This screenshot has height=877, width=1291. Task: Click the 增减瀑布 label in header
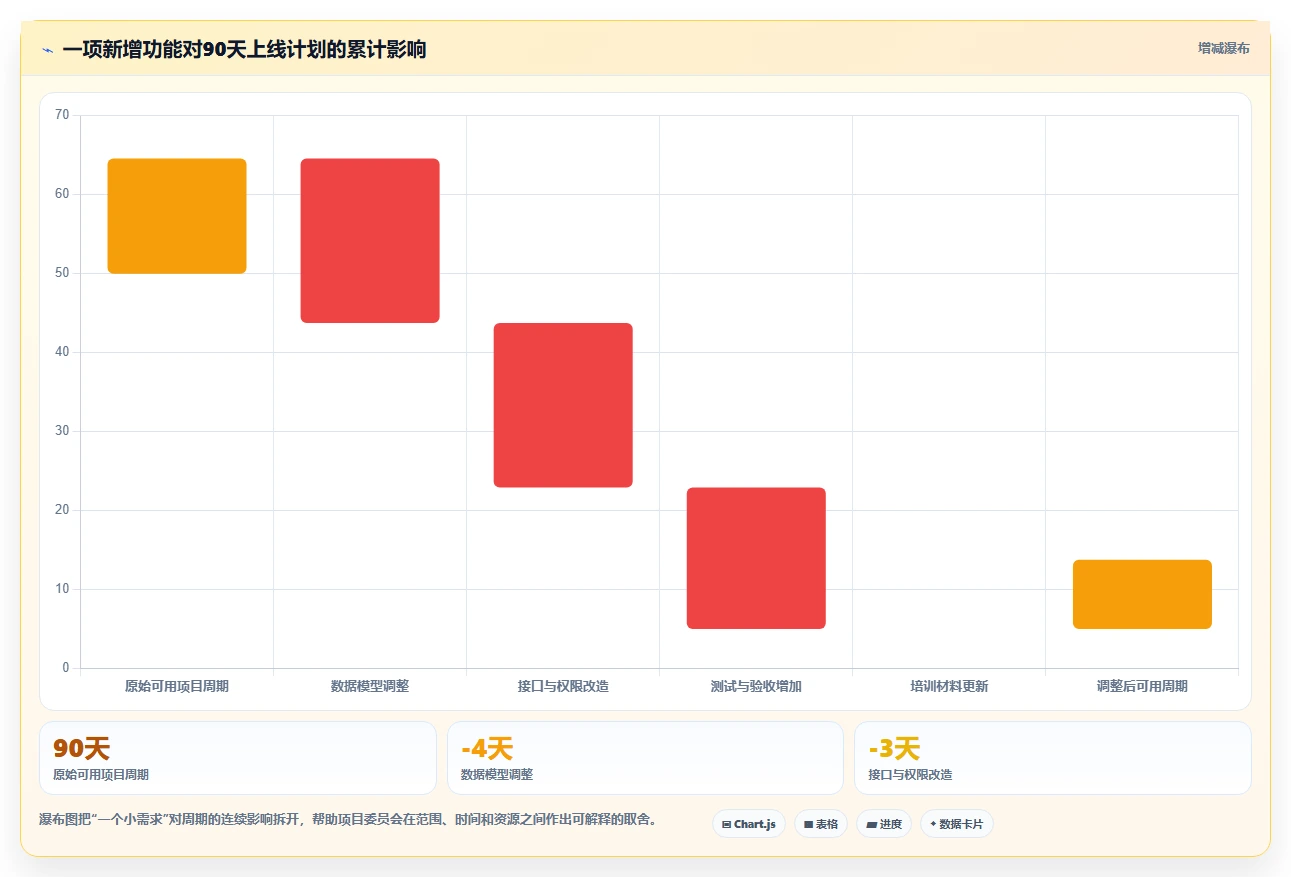1224,48
